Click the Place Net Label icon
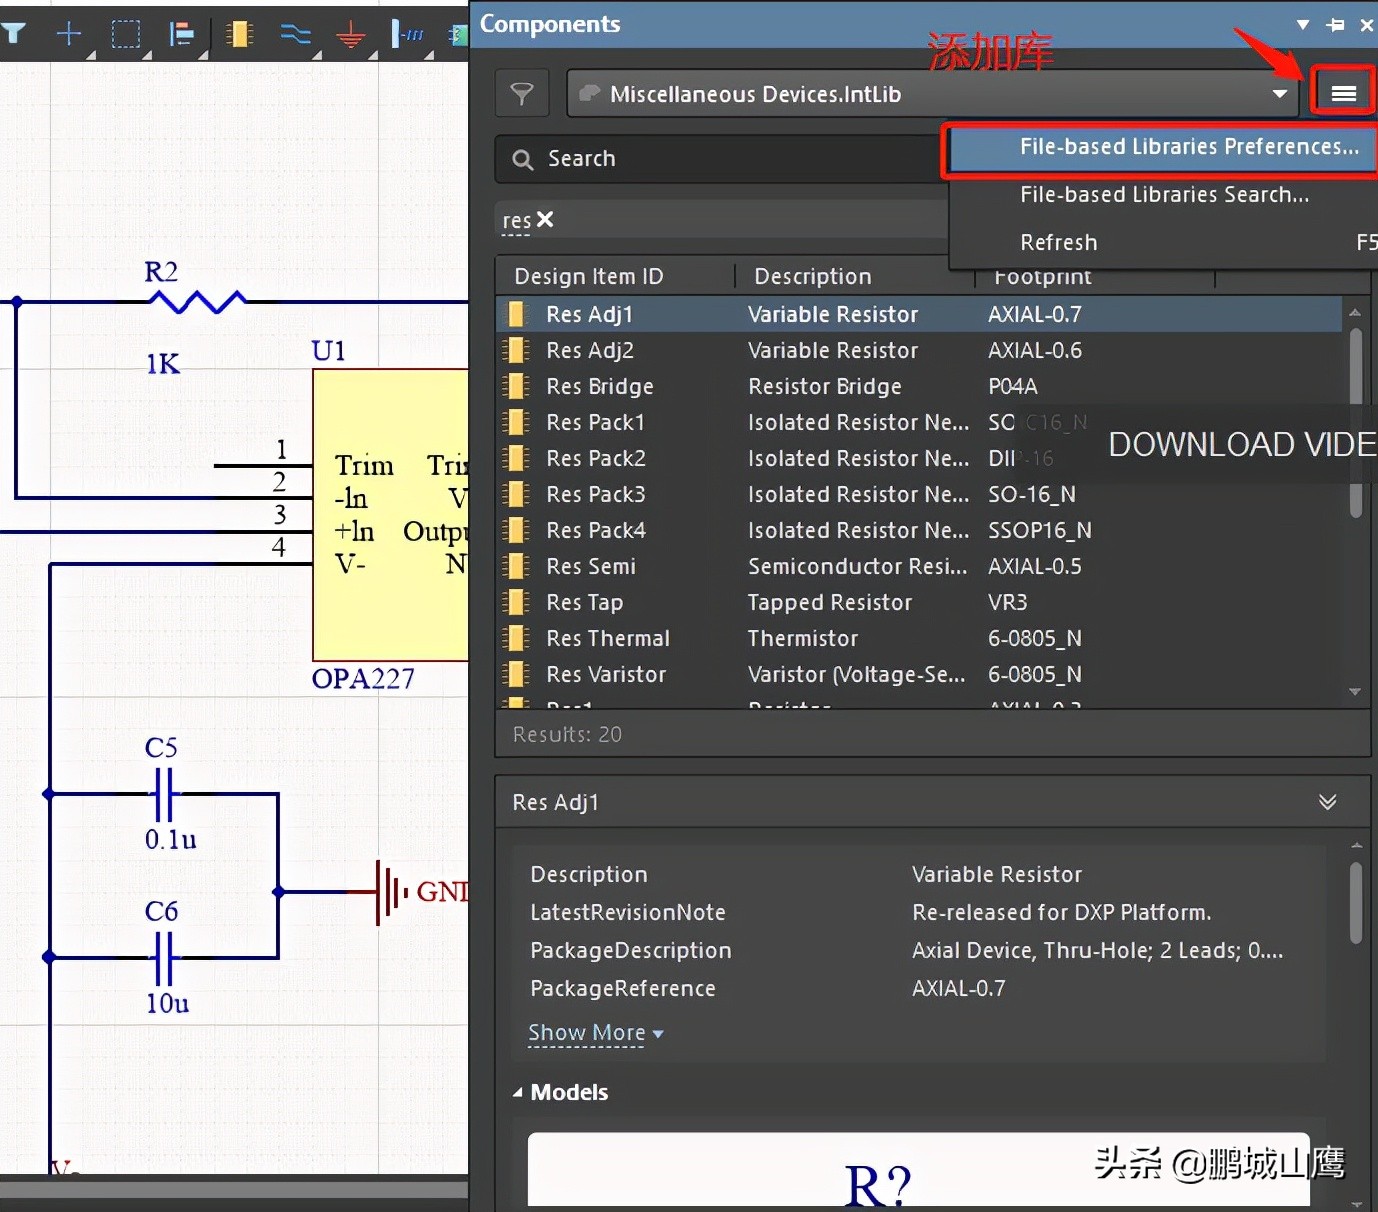This screenshot has height=1212, width=1378. pos(407,34)
